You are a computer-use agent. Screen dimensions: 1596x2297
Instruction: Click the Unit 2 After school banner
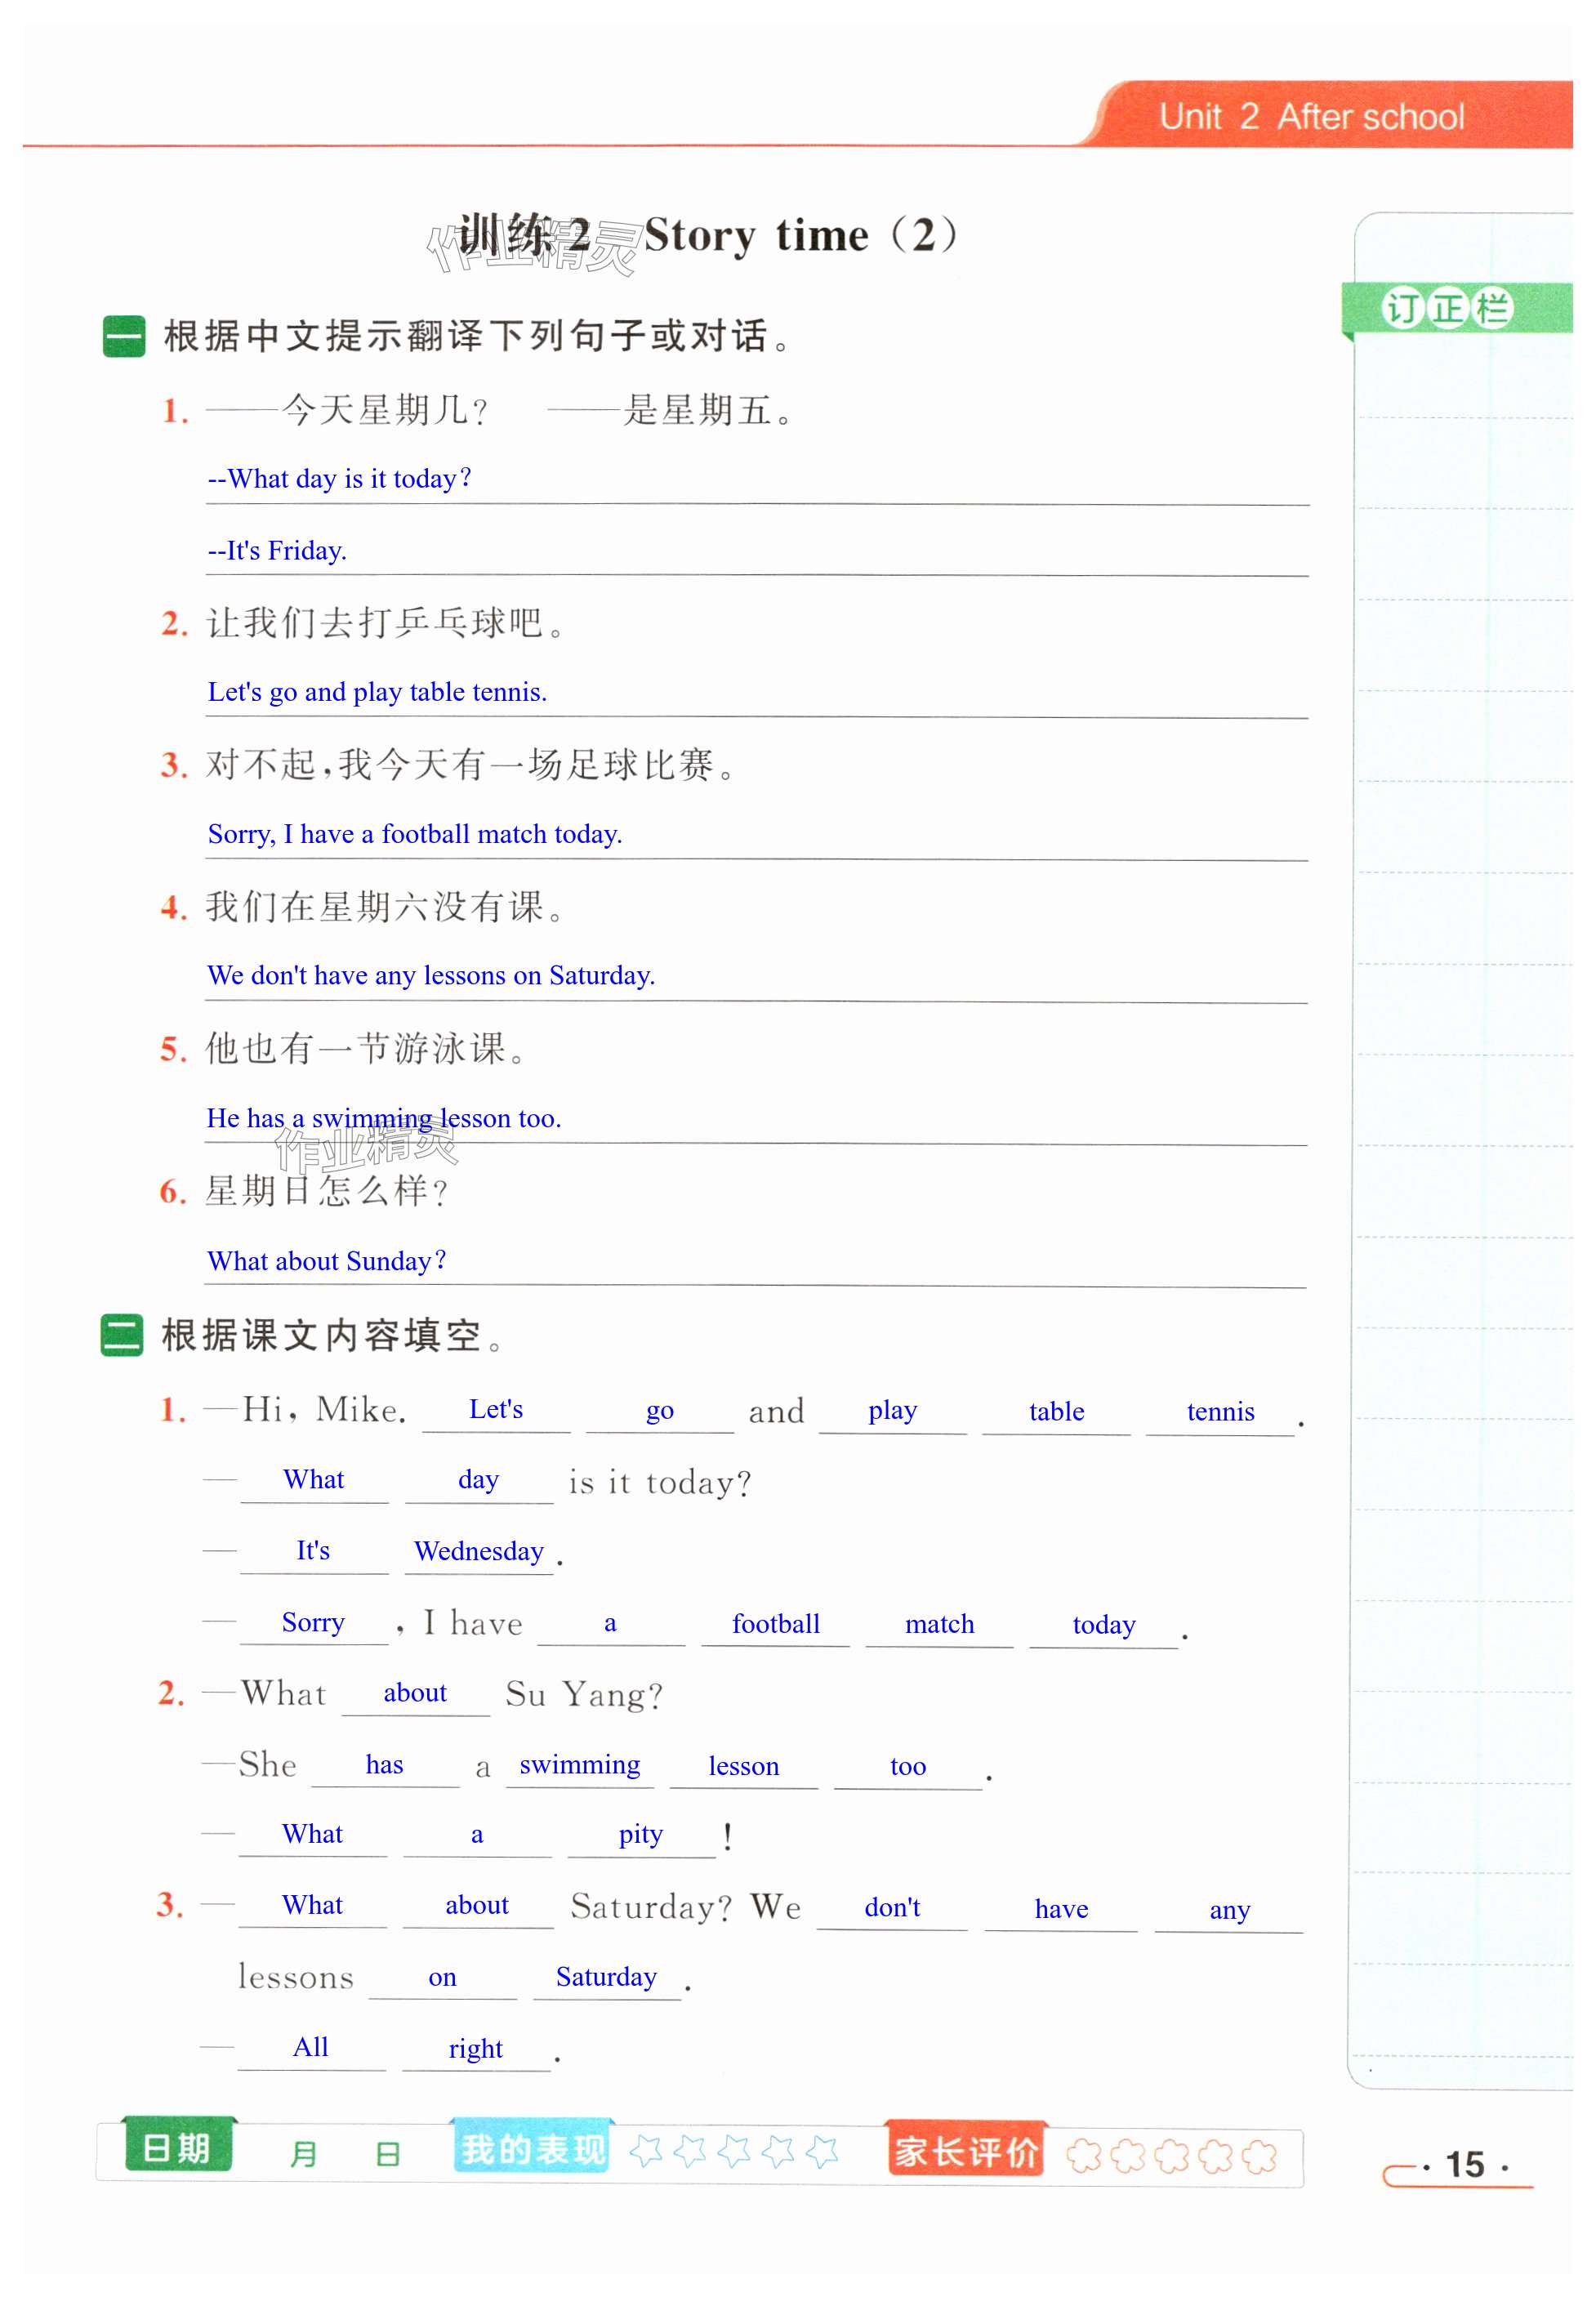pos(1311,117)
